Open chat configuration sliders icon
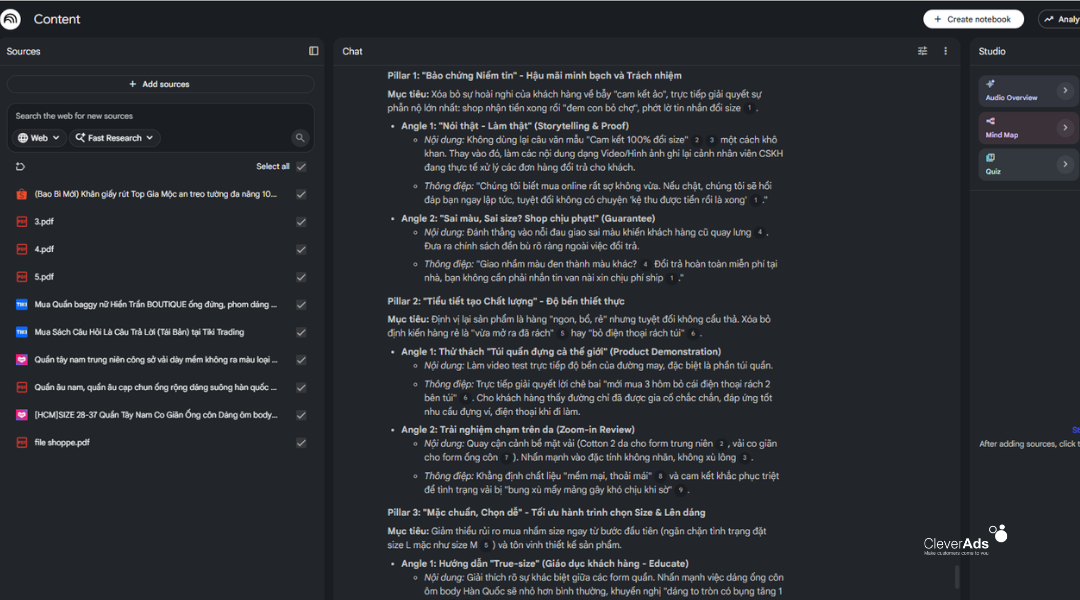 [922, 51]
